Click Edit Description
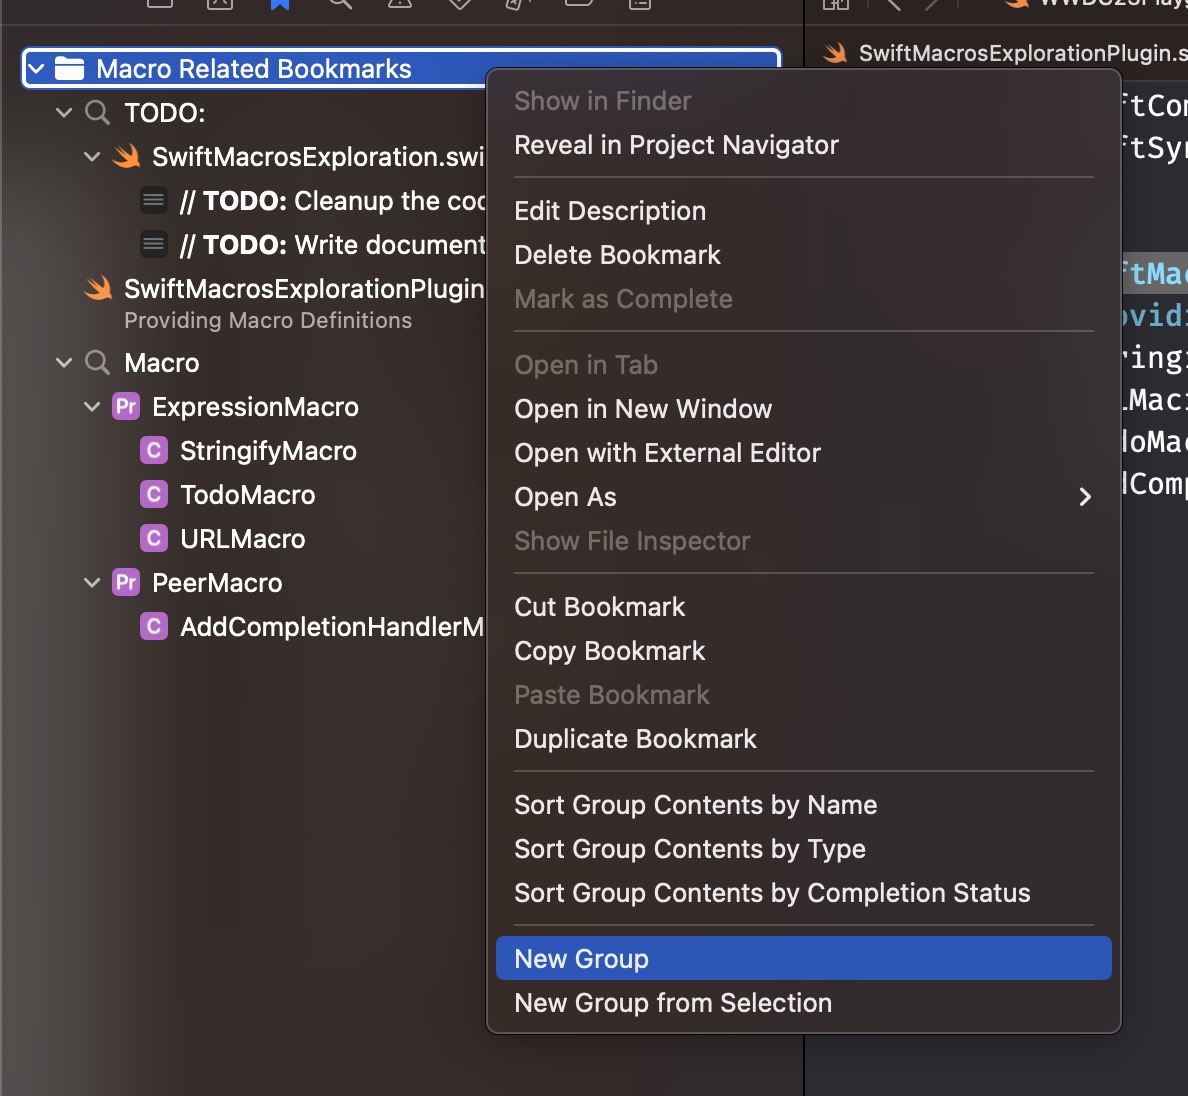1188x1096 pixels. coord(610,211)
